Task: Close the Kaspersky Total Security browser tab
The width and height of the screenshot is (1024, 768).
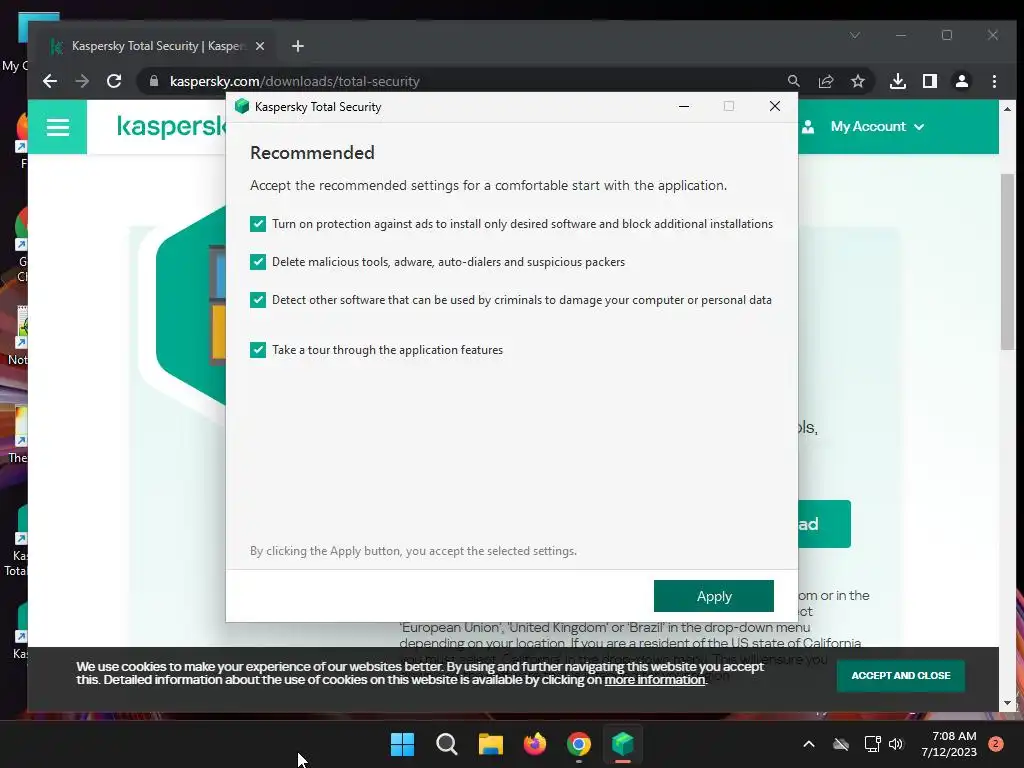Action: tap(260, 46)
